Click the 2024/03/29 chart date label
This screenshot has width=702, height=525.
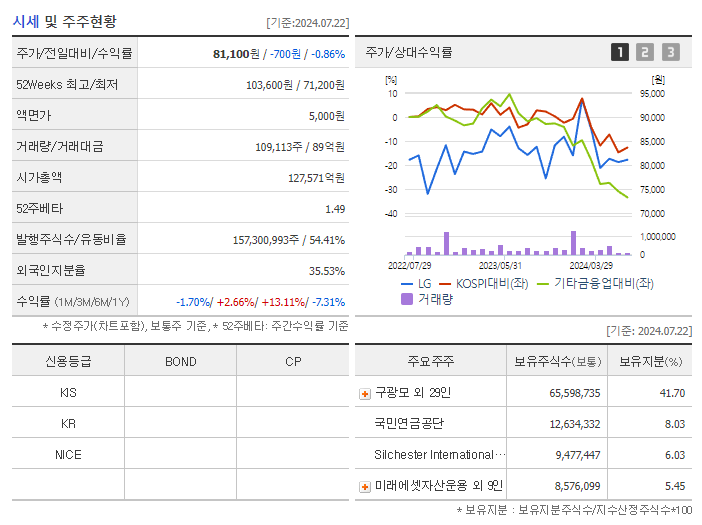click(x=591, y=266)
